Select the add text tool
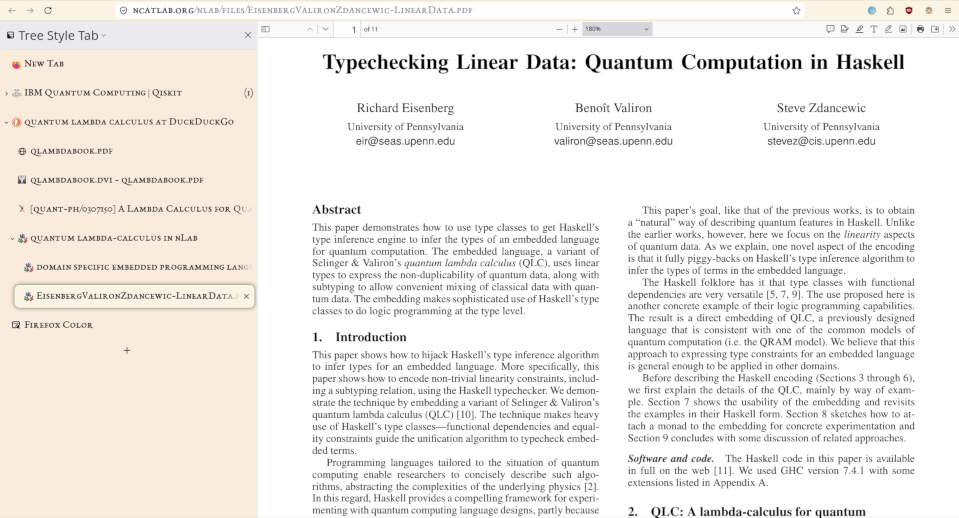Image resolution: width=959 pixels, height=518 pixels. (874, 29)
